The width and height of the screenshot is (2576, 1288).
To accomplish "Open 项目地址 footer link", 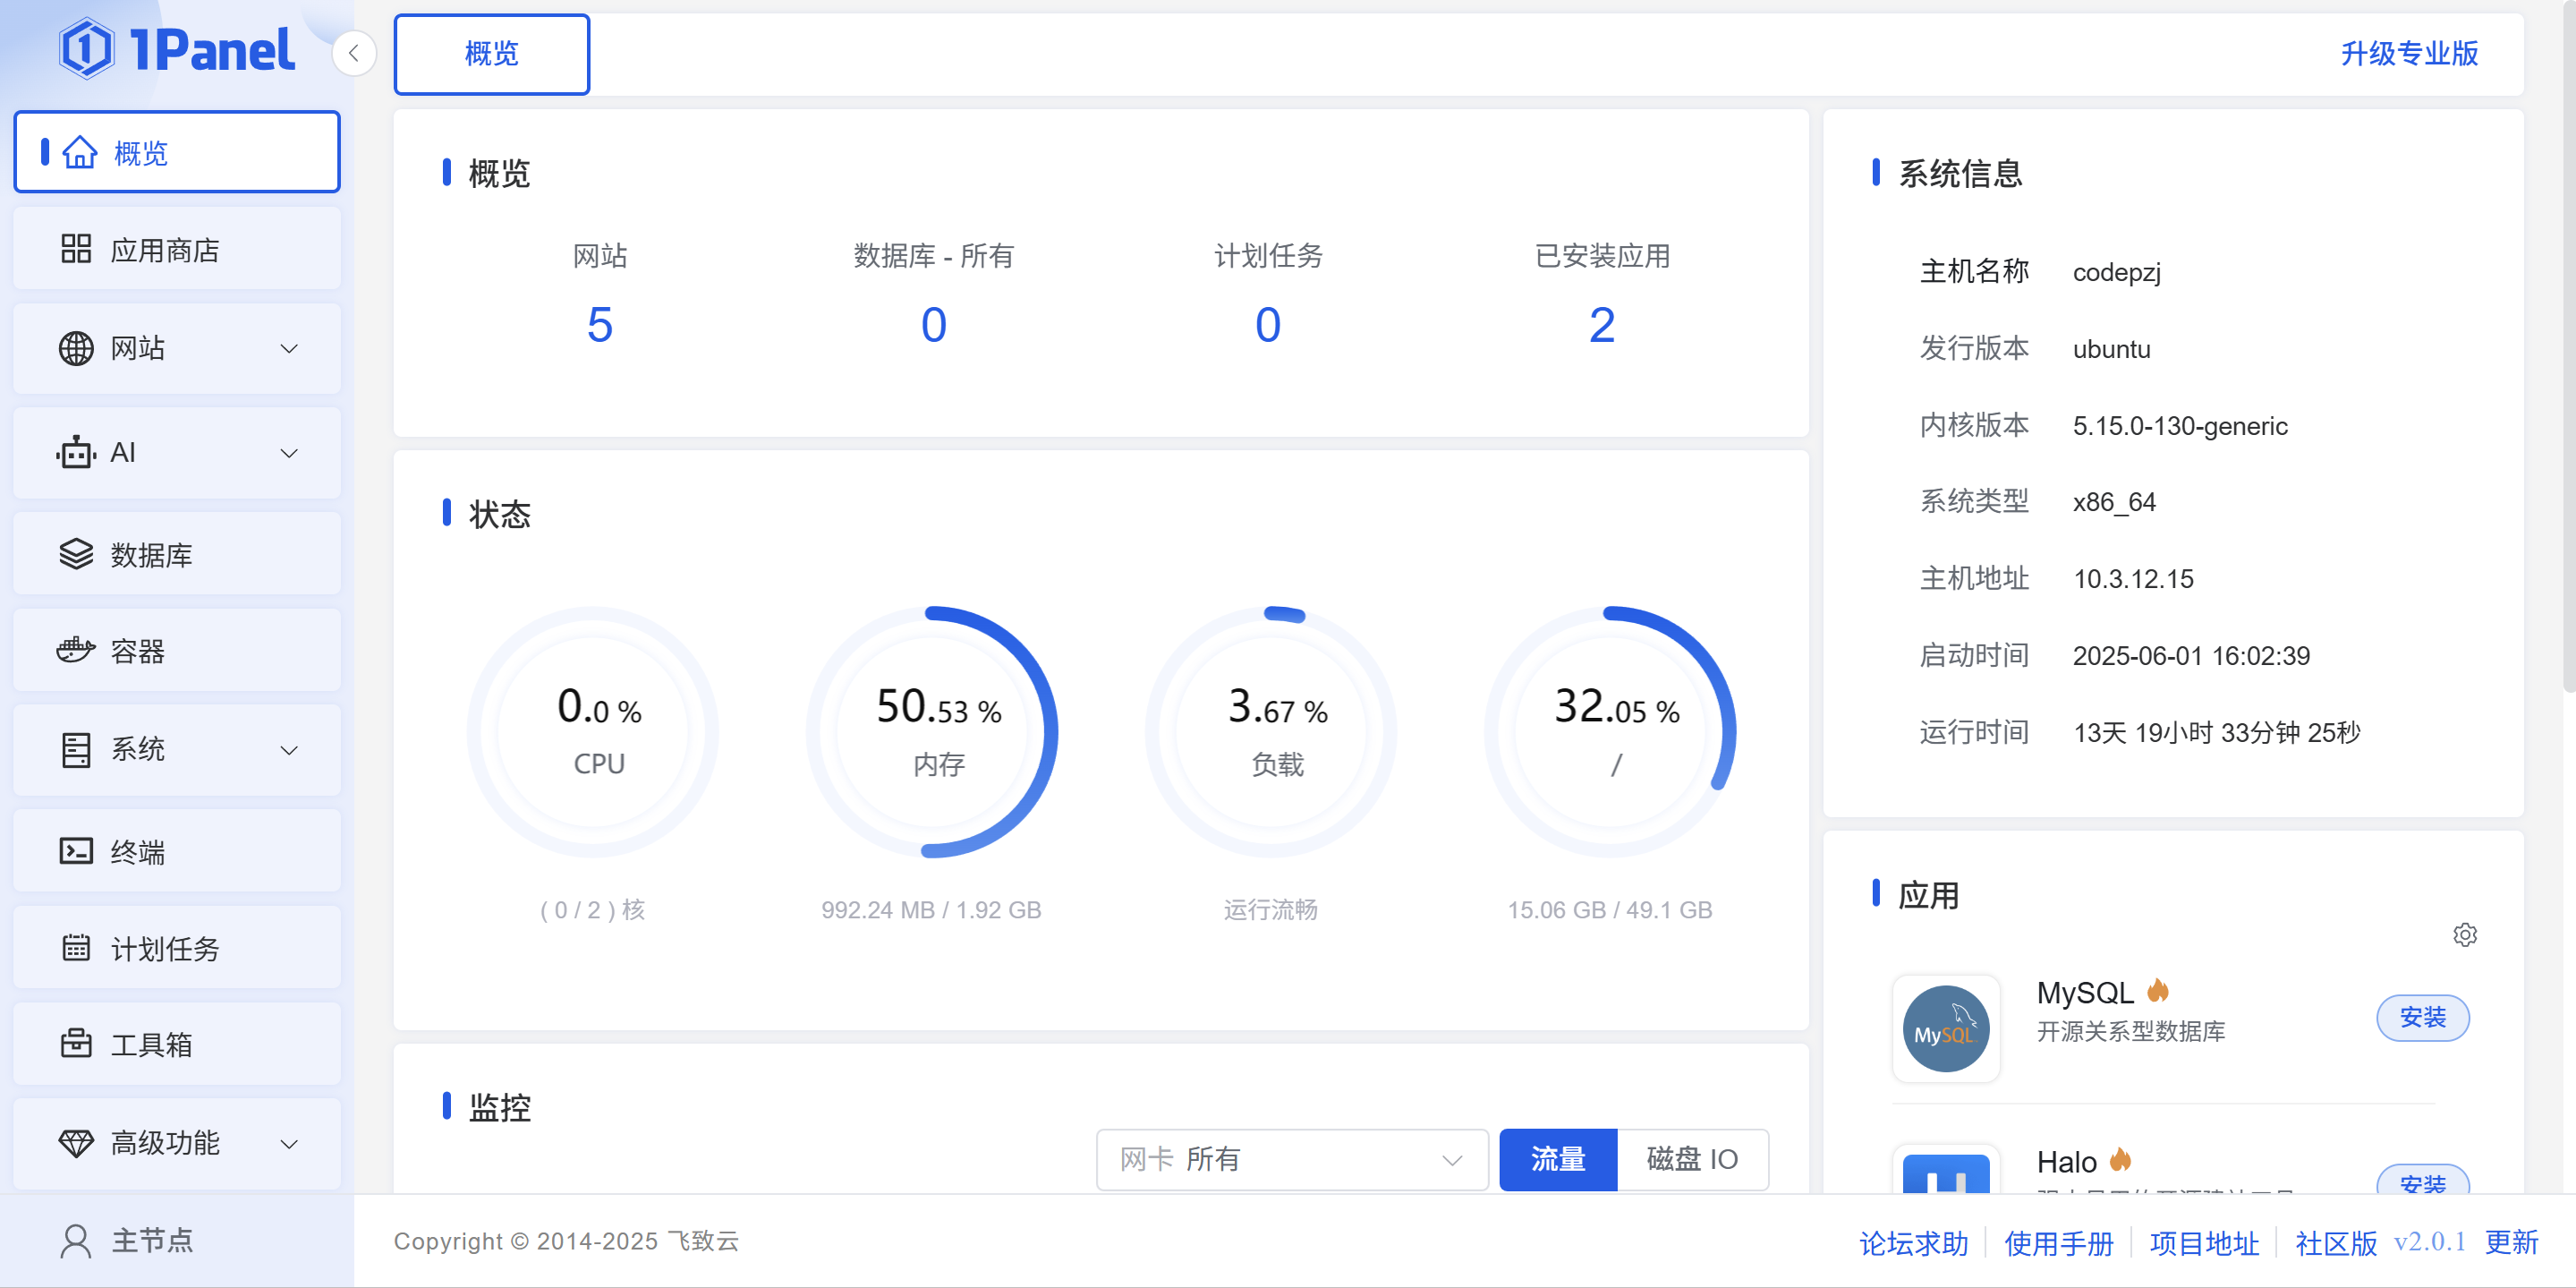I will point(2204,1242).
